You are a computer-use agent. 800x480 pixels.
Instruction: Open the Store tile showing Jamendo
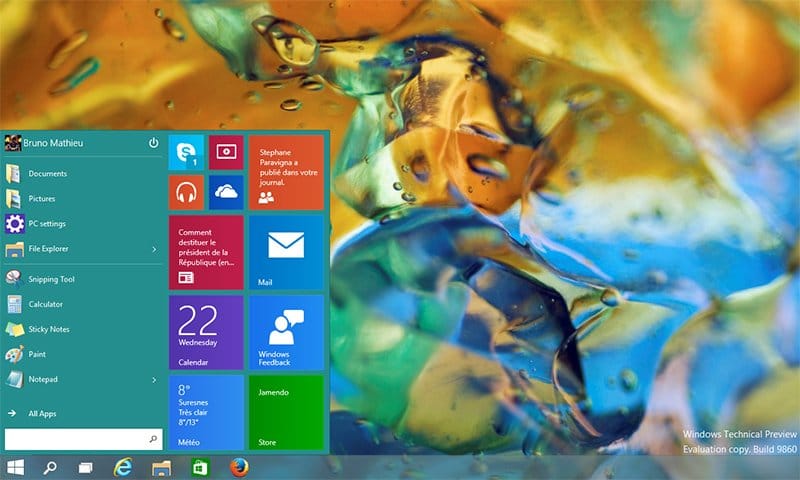pyautogui.click(x=286, y=413)
